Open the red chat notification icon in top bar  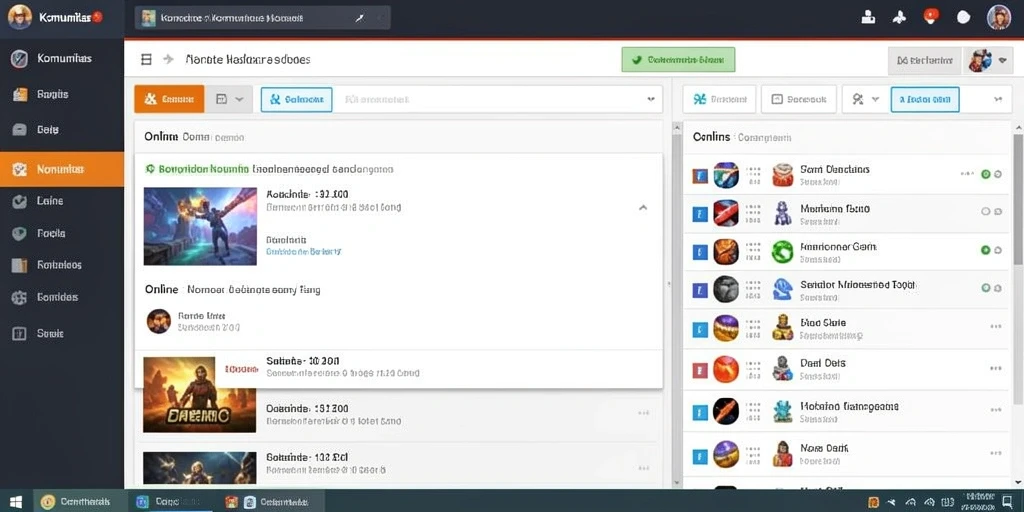click(x=931, y=16)
